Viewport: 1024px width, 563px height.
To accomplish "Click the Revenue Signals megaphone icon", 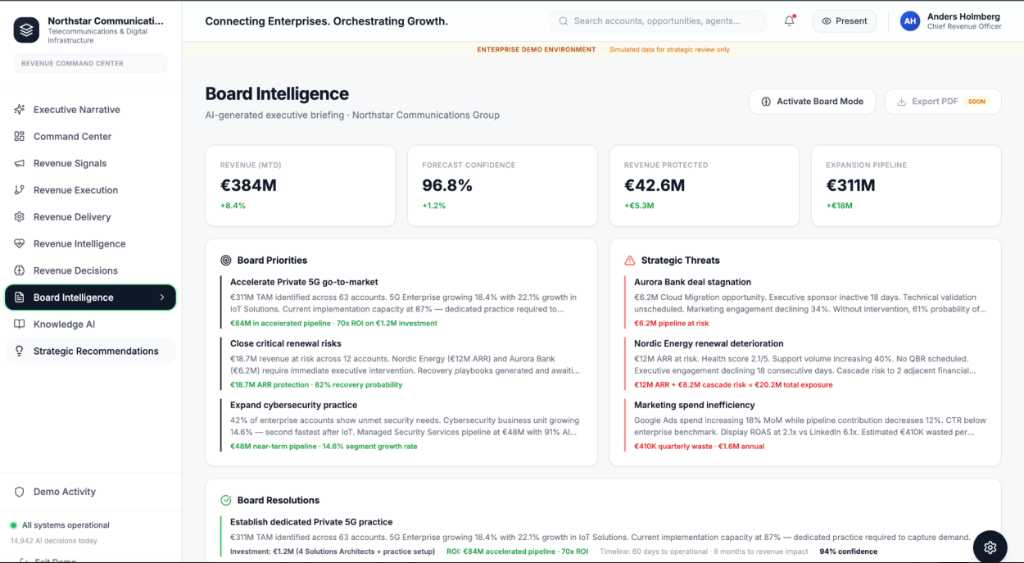I will [20, 163].
